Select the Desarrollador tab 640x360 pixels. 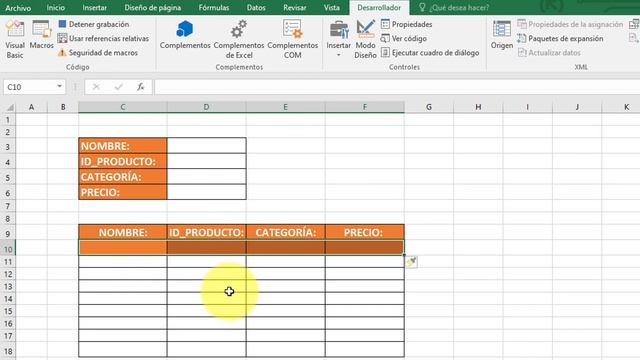coord(379,8)
